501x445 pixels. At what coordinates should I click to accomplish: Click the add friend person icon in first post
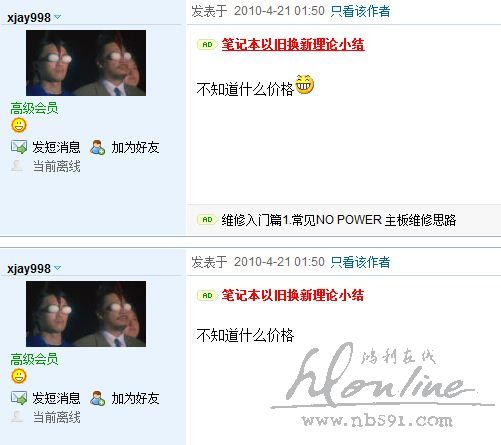coord(97,147)
